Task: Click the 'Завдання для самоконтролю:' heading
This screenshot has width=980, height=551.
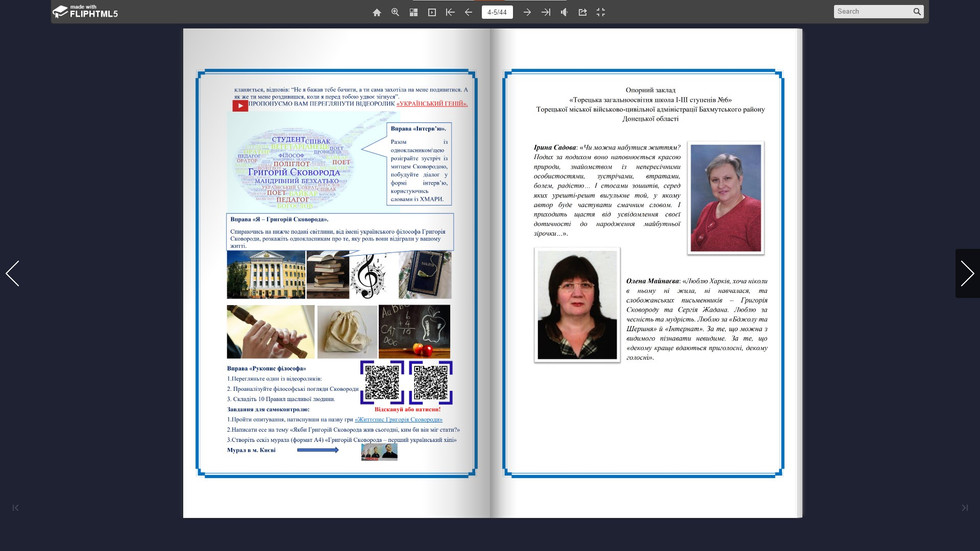Action: click(x=268, y=409)
